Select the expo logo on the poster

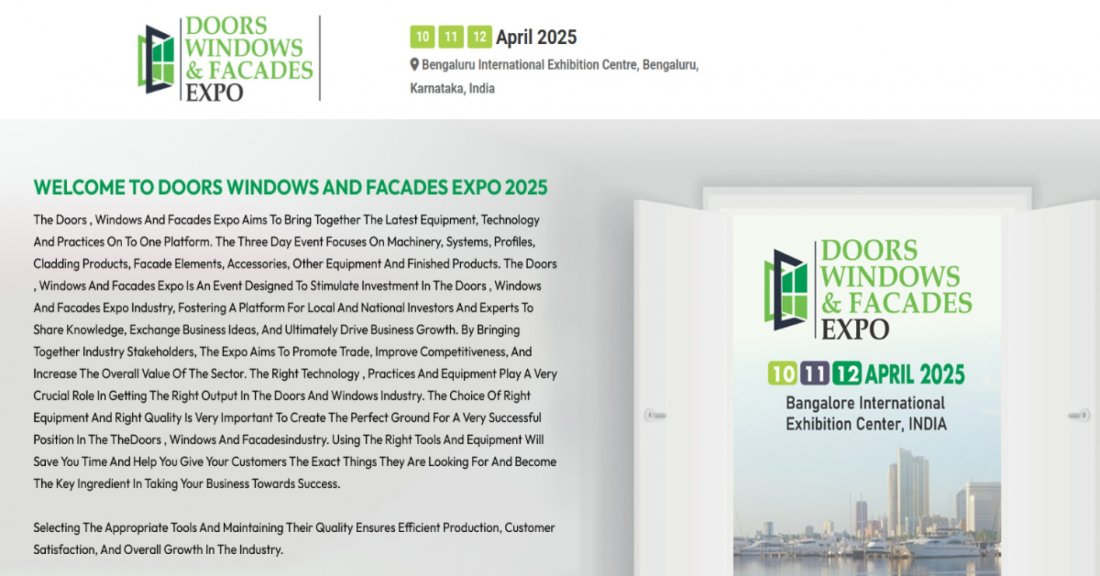click(x=870, y=290)
